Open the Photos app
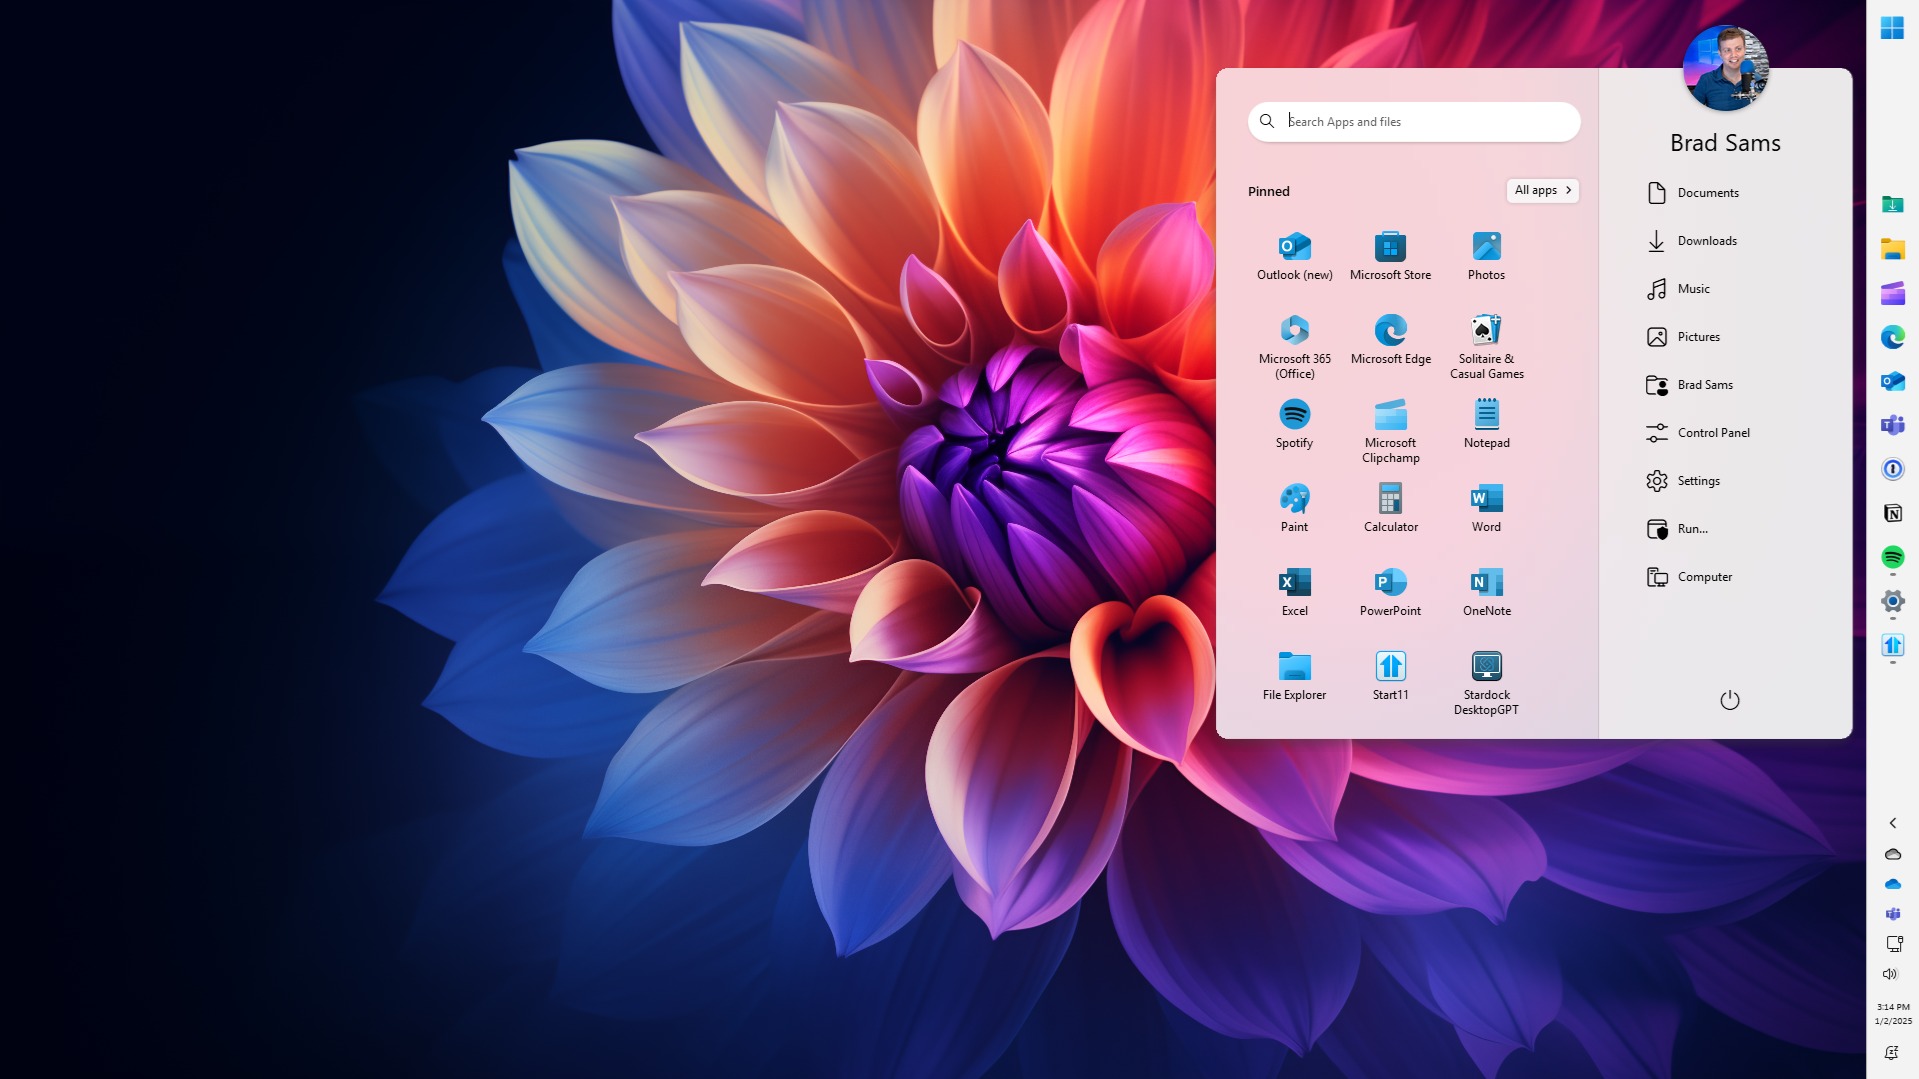 coord(1486,257)
